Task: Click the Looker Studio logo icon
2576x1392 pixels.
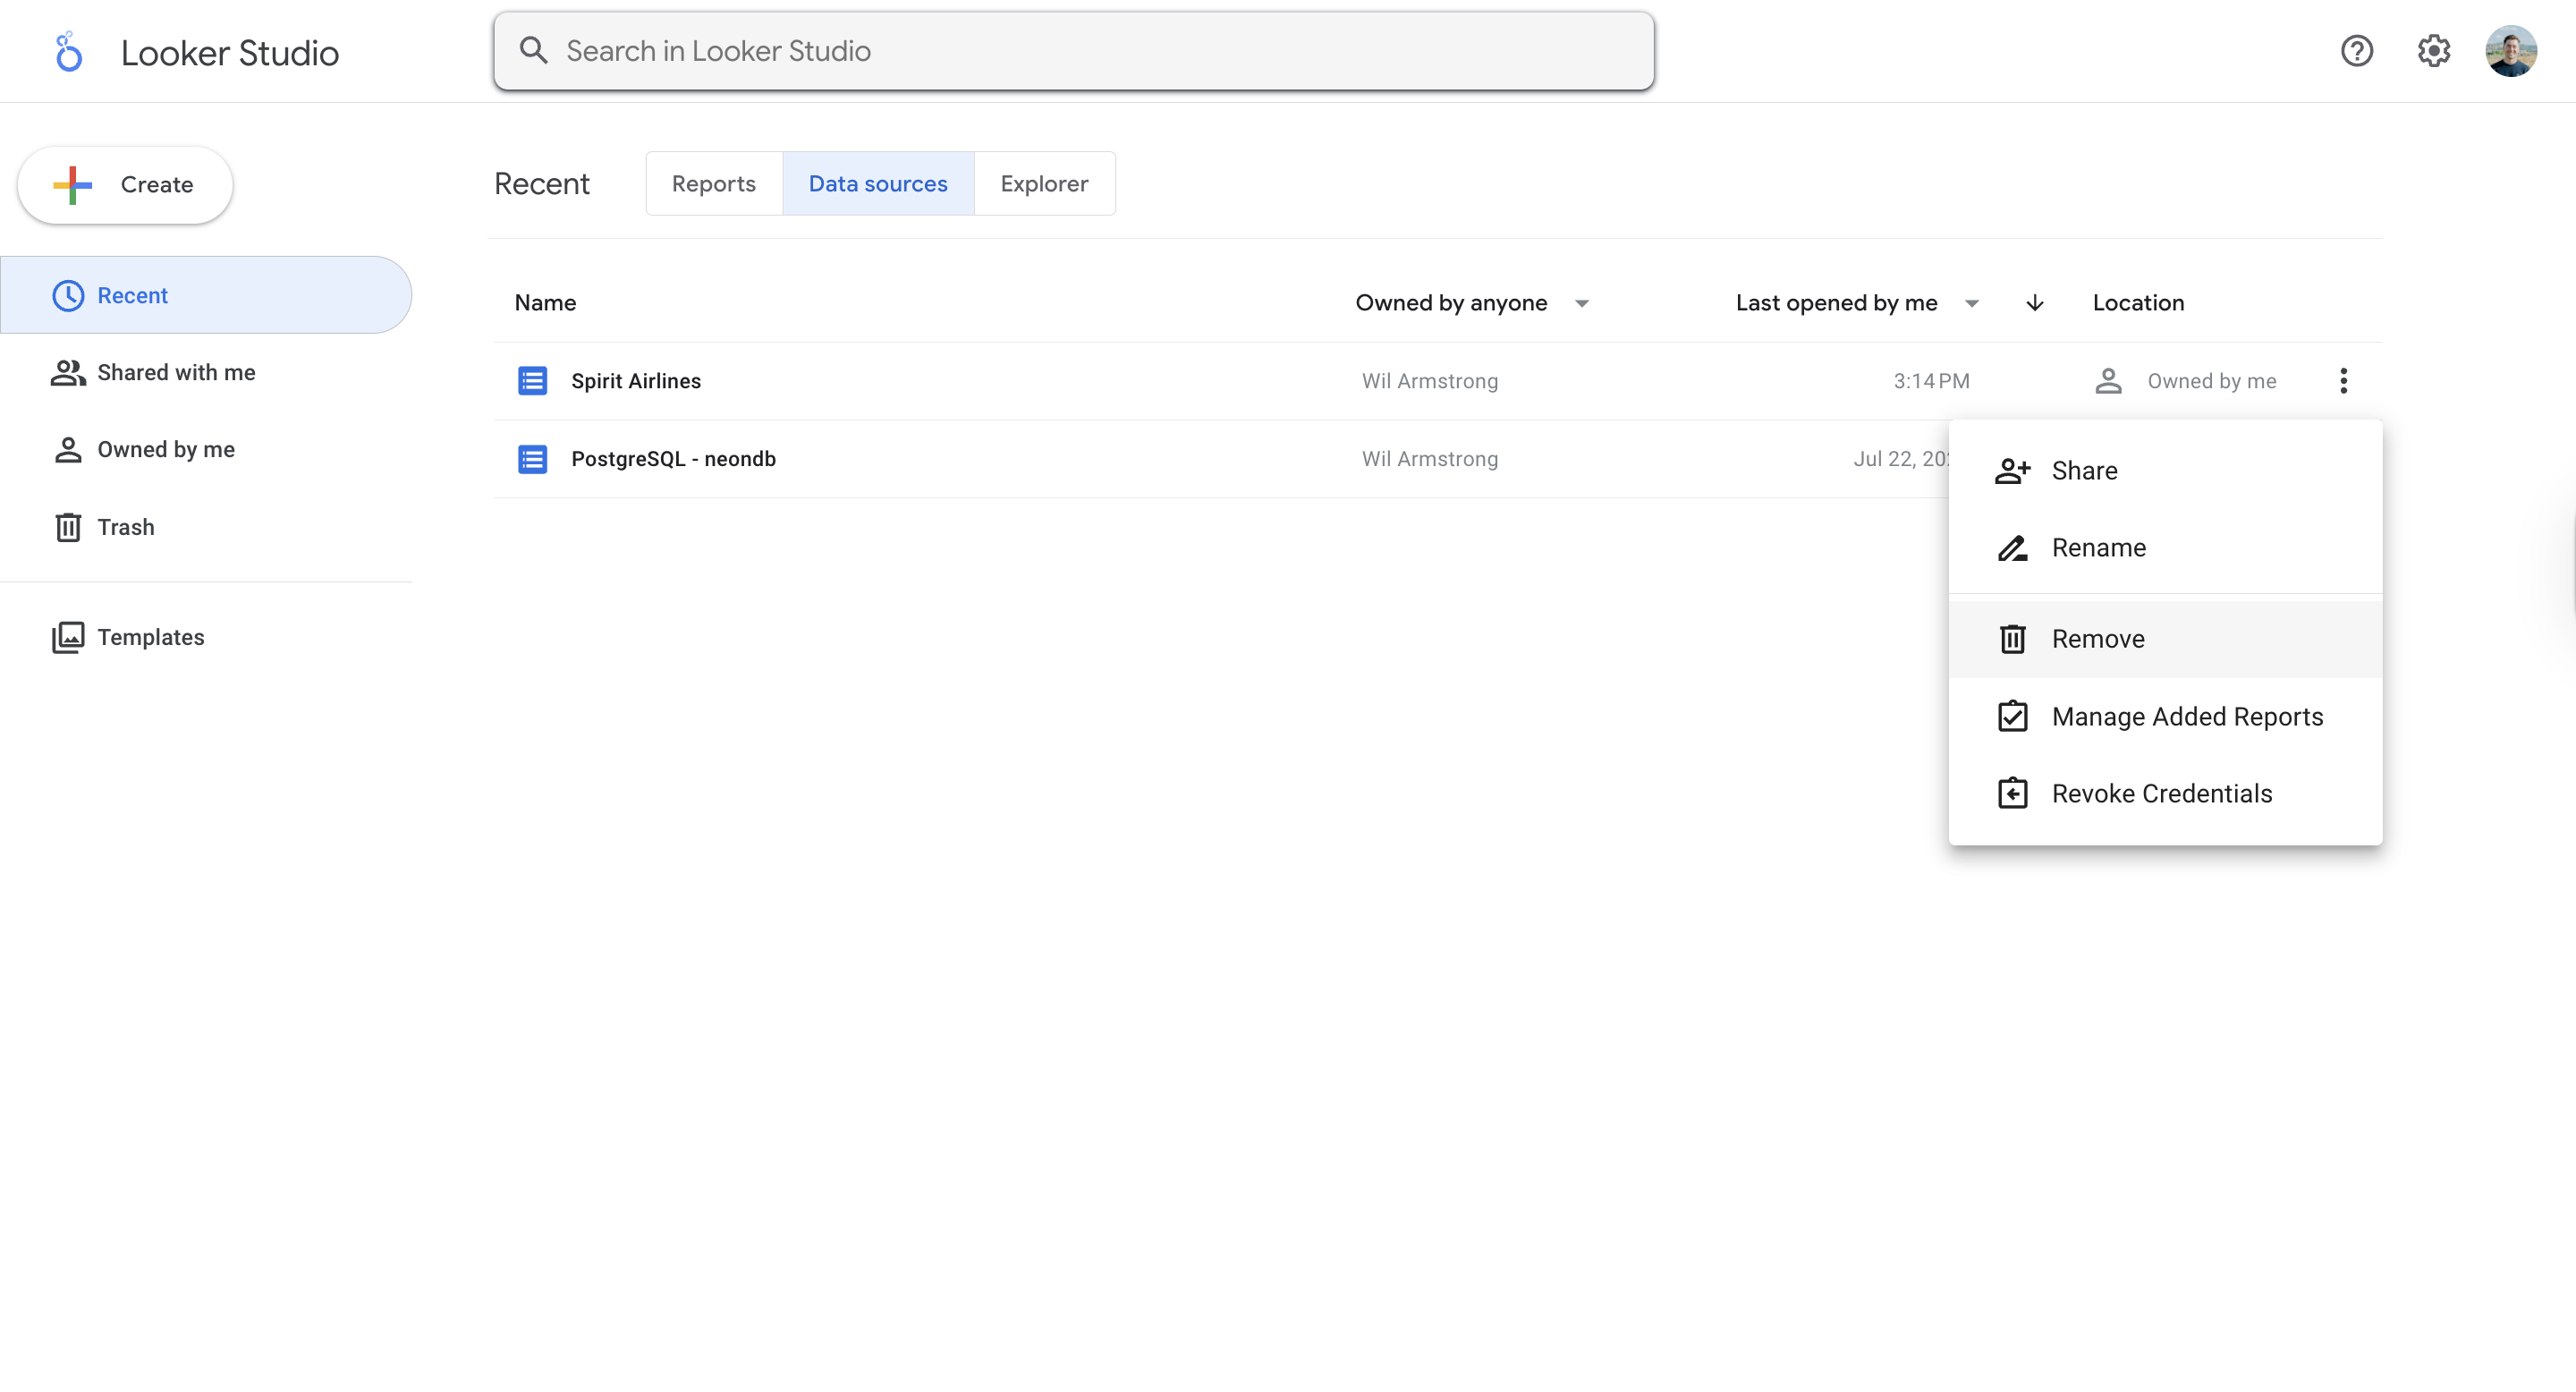Action: tap(68, 52)
